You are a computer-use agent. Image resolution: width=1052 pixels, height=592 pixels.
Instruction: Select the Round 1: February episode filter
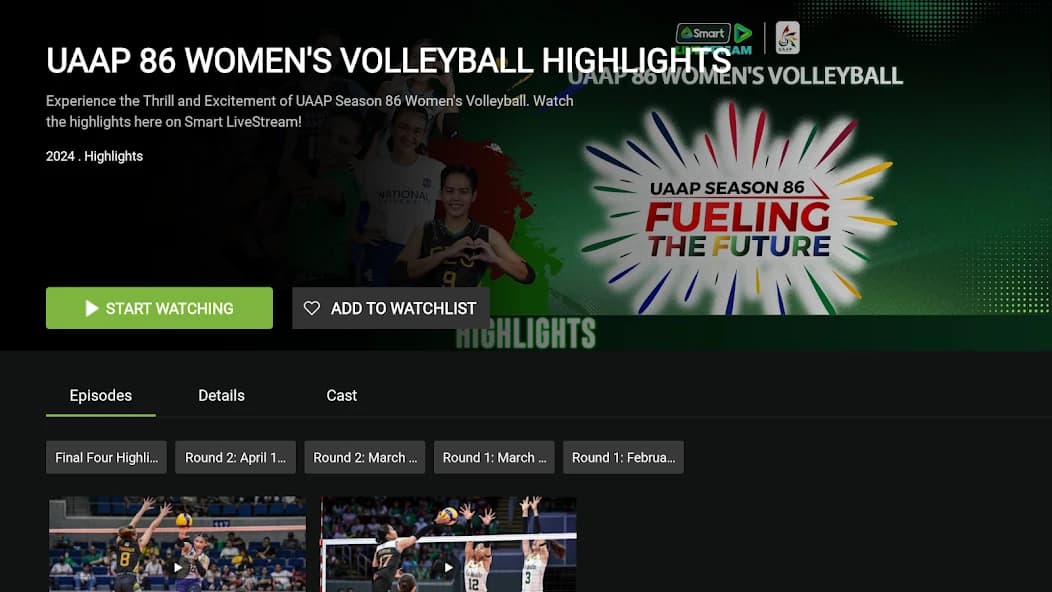tap(623, 457)
